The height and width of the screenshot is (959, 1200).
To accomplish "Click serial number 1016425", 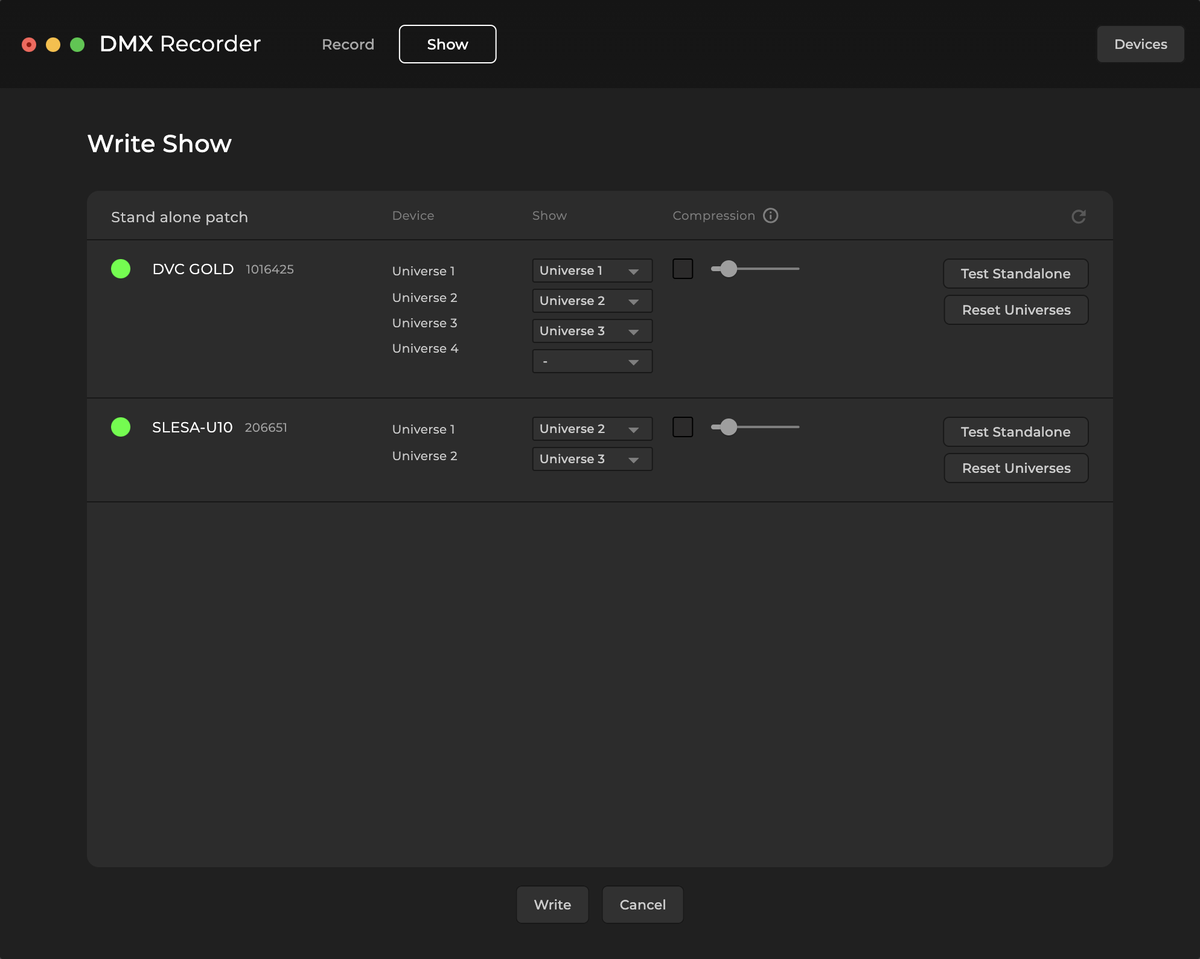I will tap(270, 270).
